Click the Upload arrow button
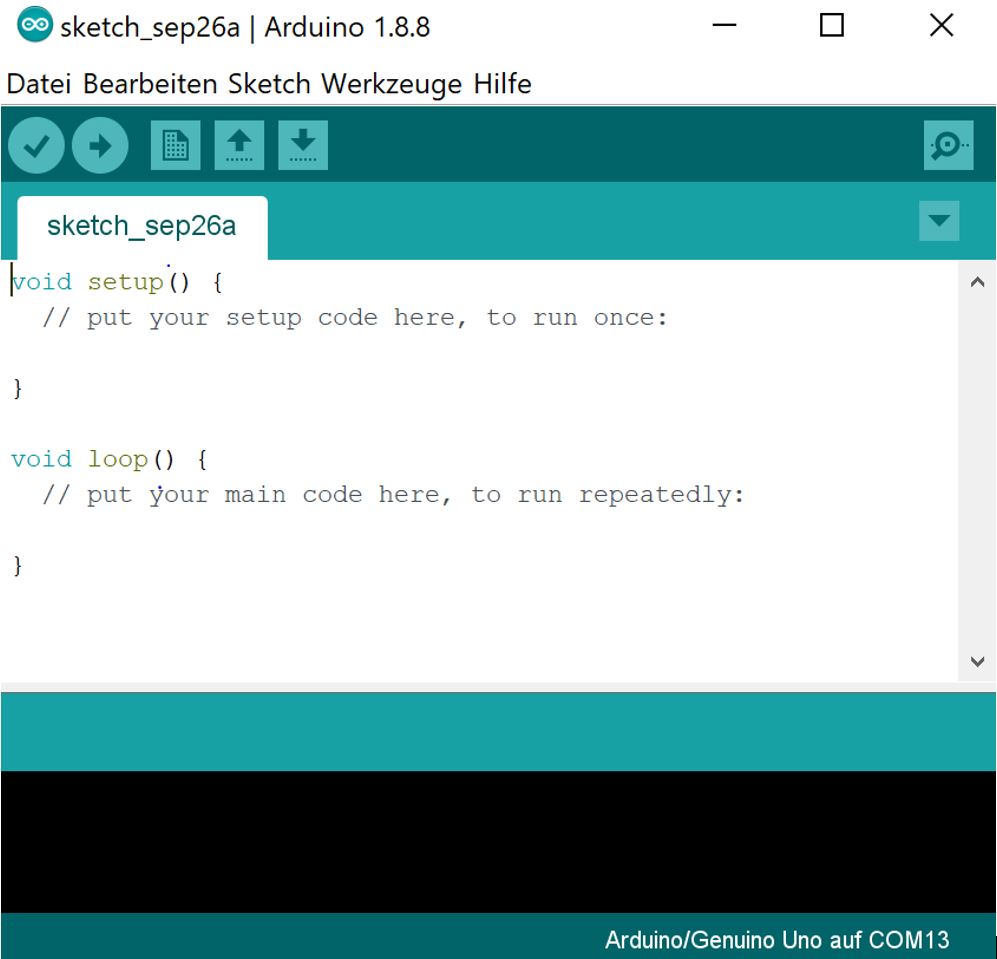Viewport: 997px width, 959px height. 100,146
